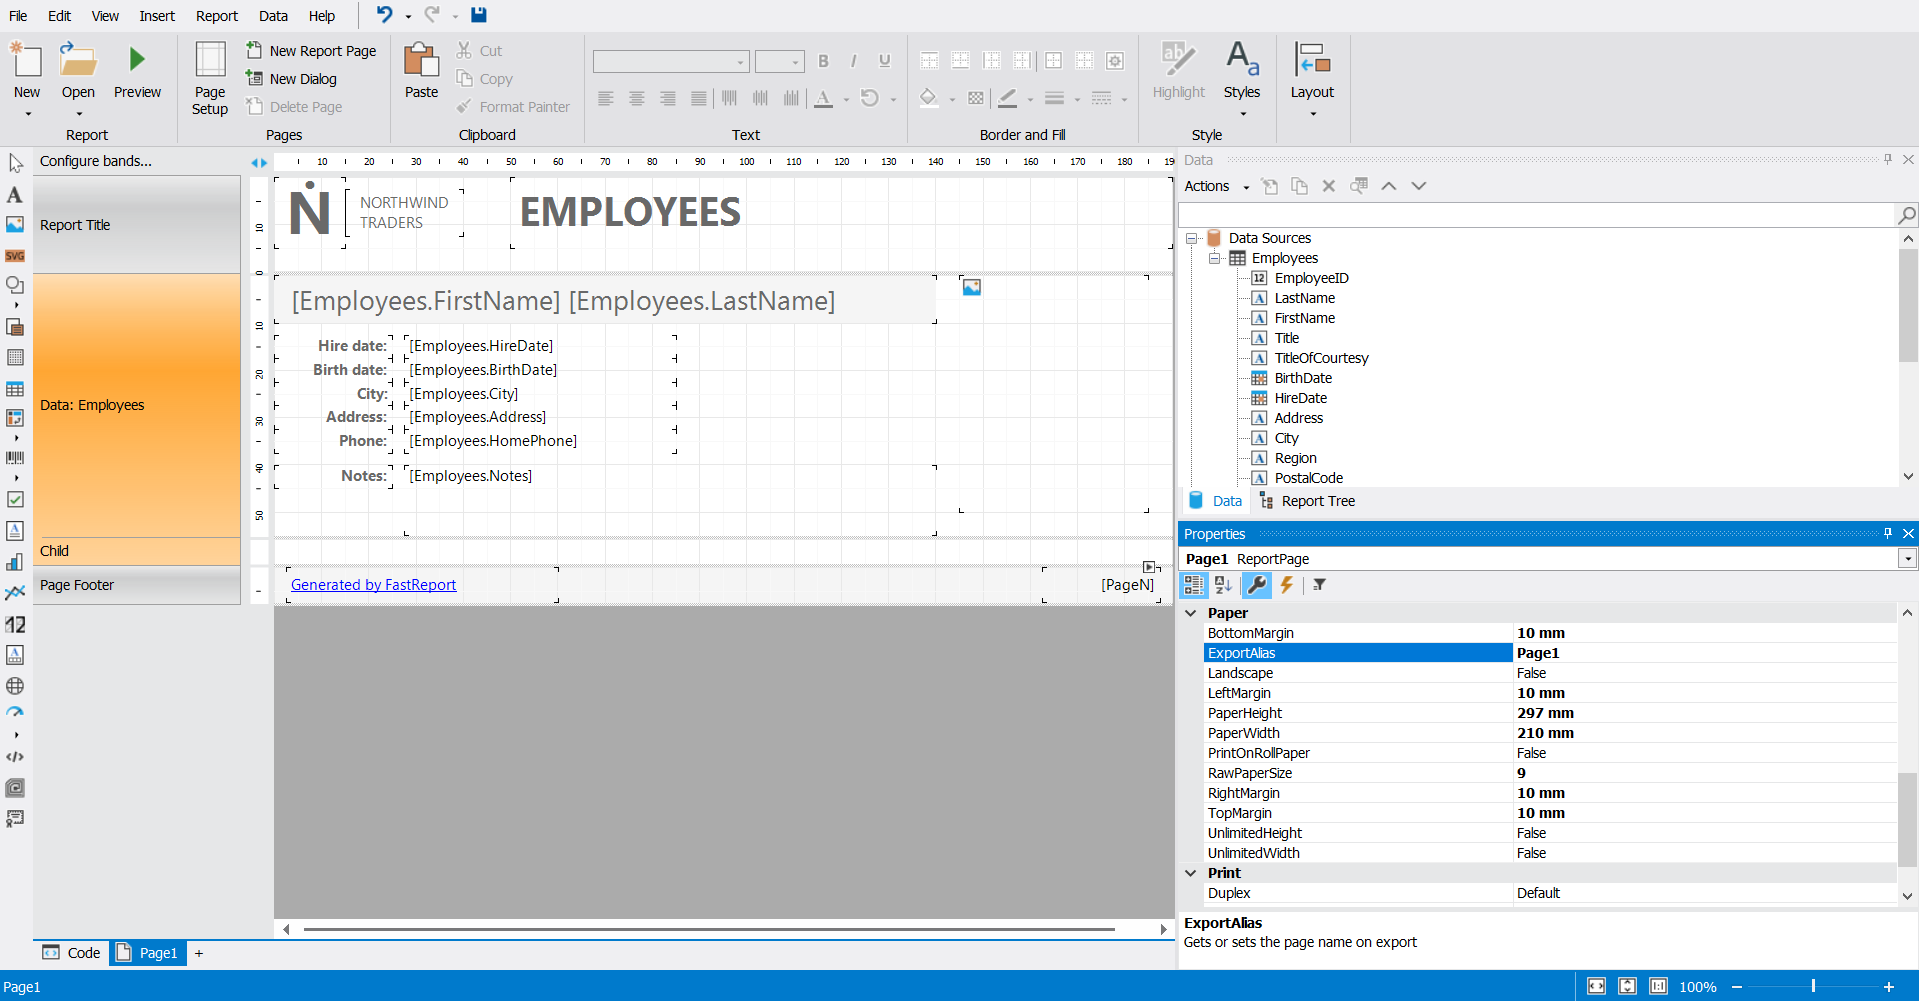Toggle categorized view in Properties
This screenshot has height=1001, width=1919.
[x=1194, y=585]
